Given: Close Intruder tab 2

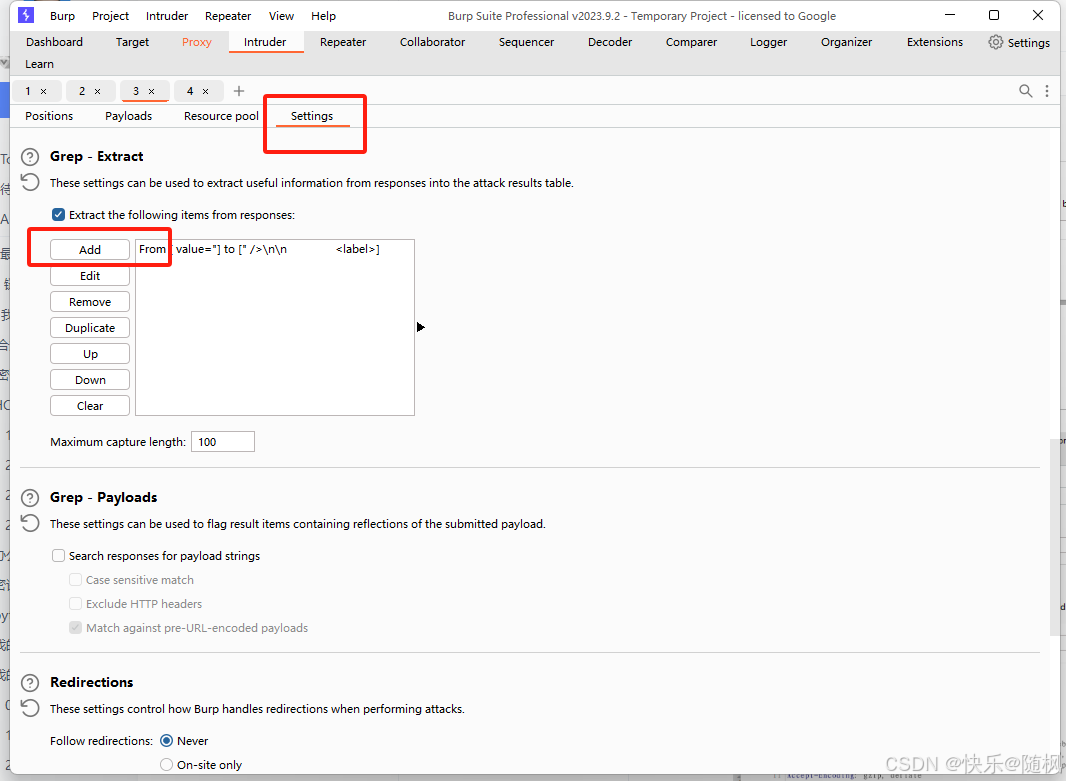Looking at the screenshot, I should point(97,91).
